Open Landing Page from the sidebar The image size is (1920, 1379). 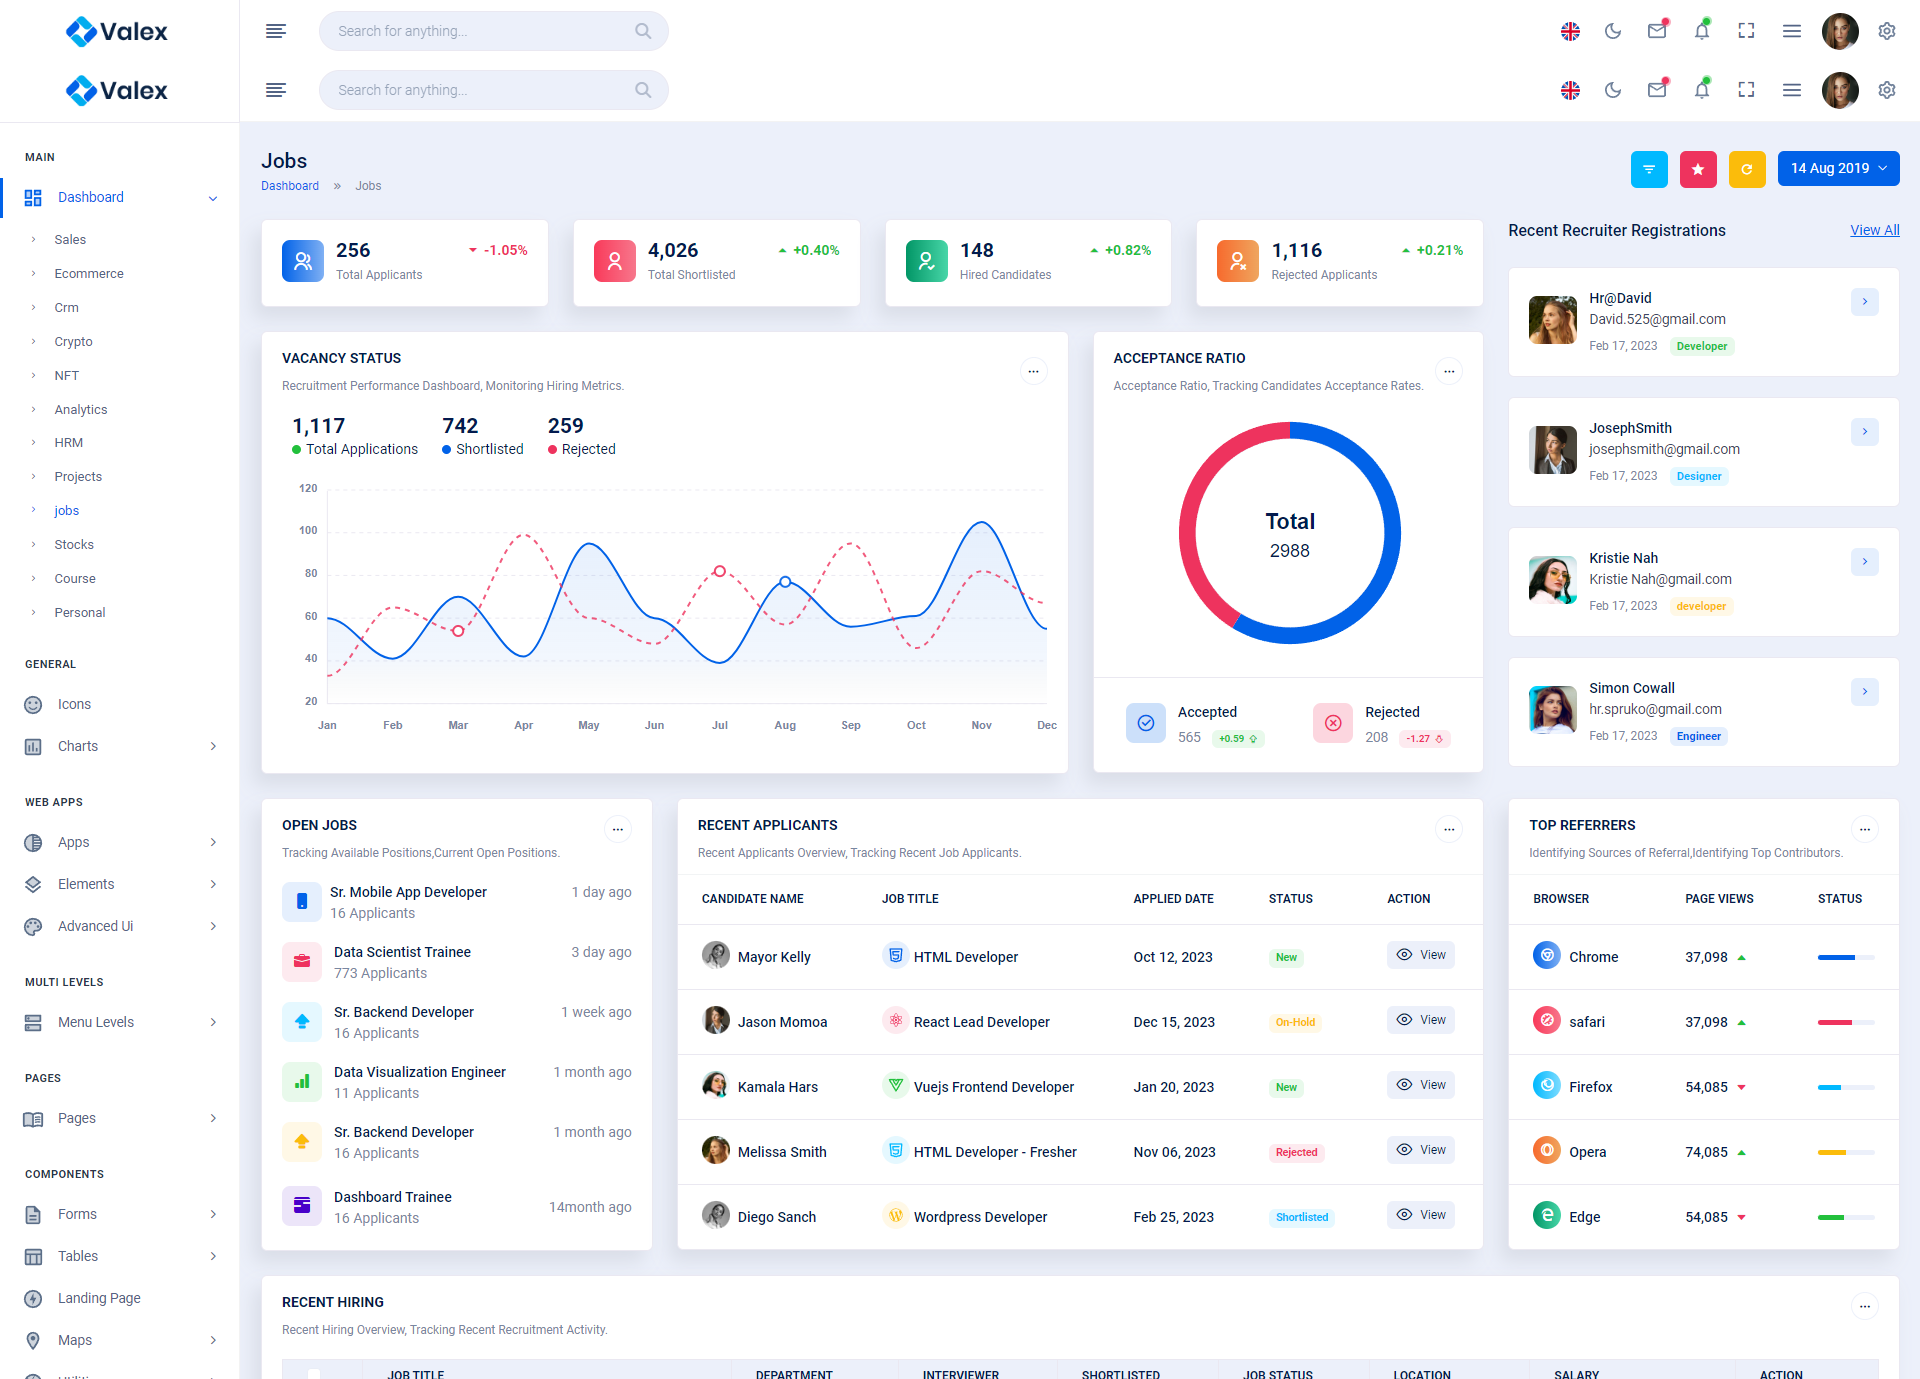pyautogui.click(x=99, y=1298)
